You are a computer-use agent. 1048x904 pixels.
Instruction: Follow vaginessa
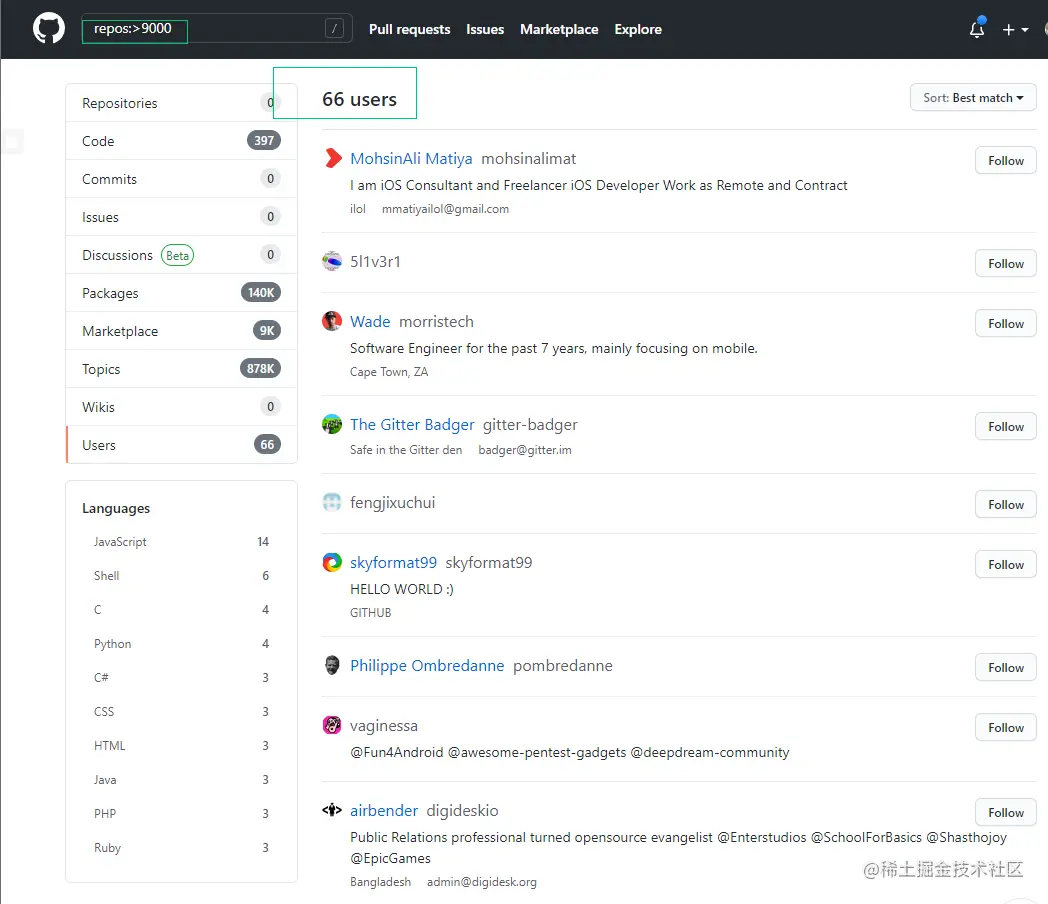pos(1005,728)
